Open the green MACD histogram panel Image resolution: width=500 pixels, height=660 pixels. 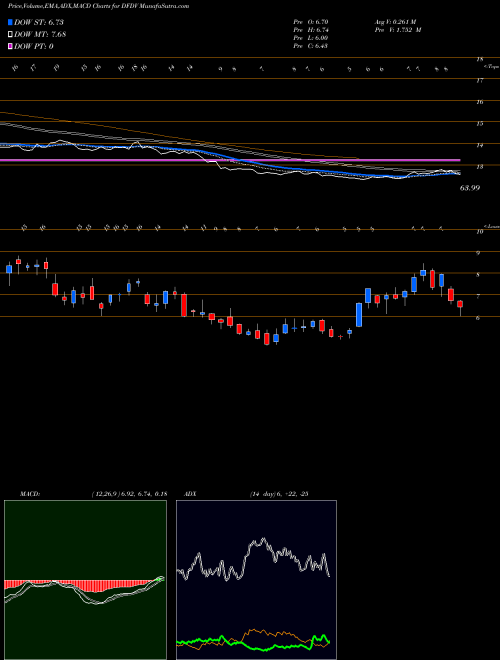85,580
